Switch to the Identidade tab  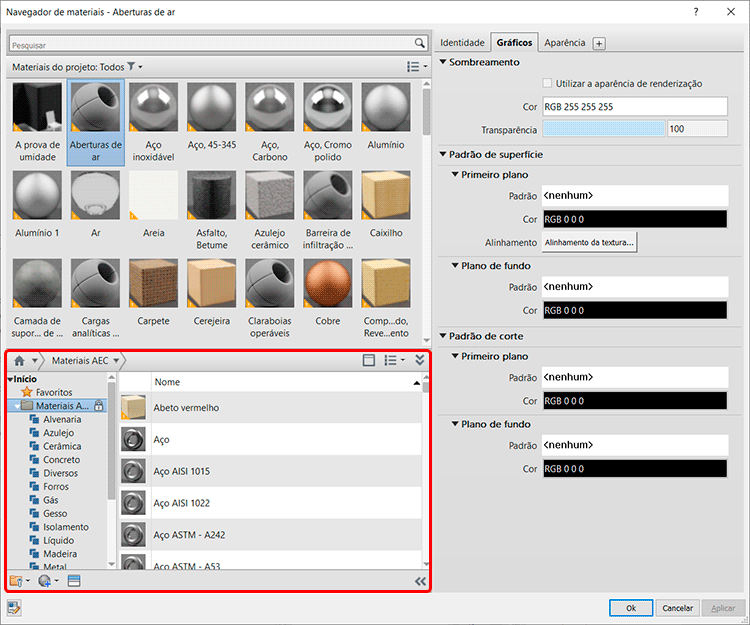point(462,43)
